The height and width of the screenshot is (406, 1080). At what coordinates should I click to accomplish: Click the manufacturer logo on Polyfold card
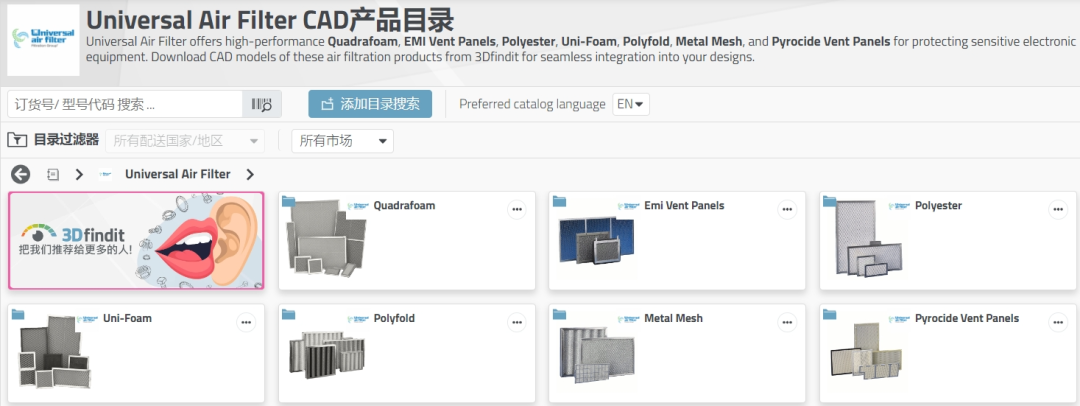[x=358, y=318]
